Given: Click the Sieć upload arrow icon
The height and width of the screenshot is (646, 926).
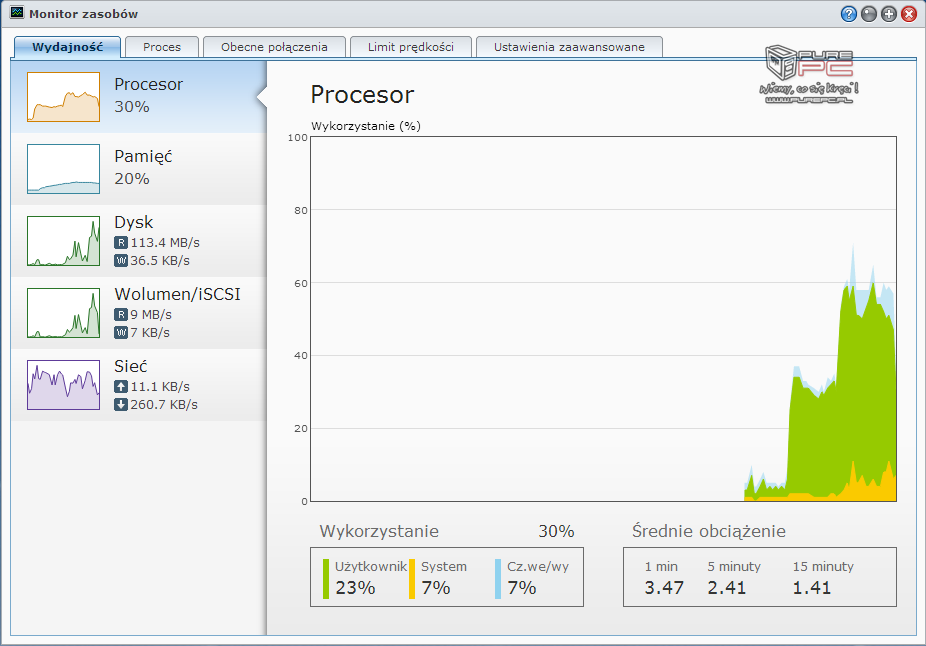Looking at the screenshot, I should (120, 387).
